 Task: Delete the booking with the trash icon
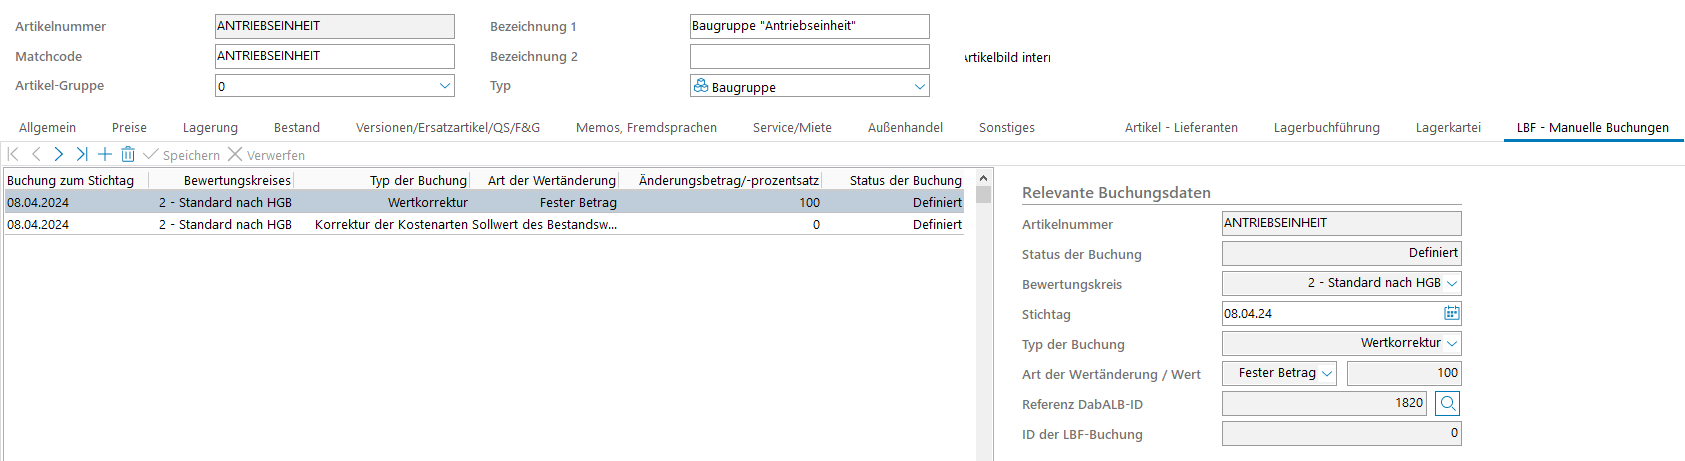128,154
